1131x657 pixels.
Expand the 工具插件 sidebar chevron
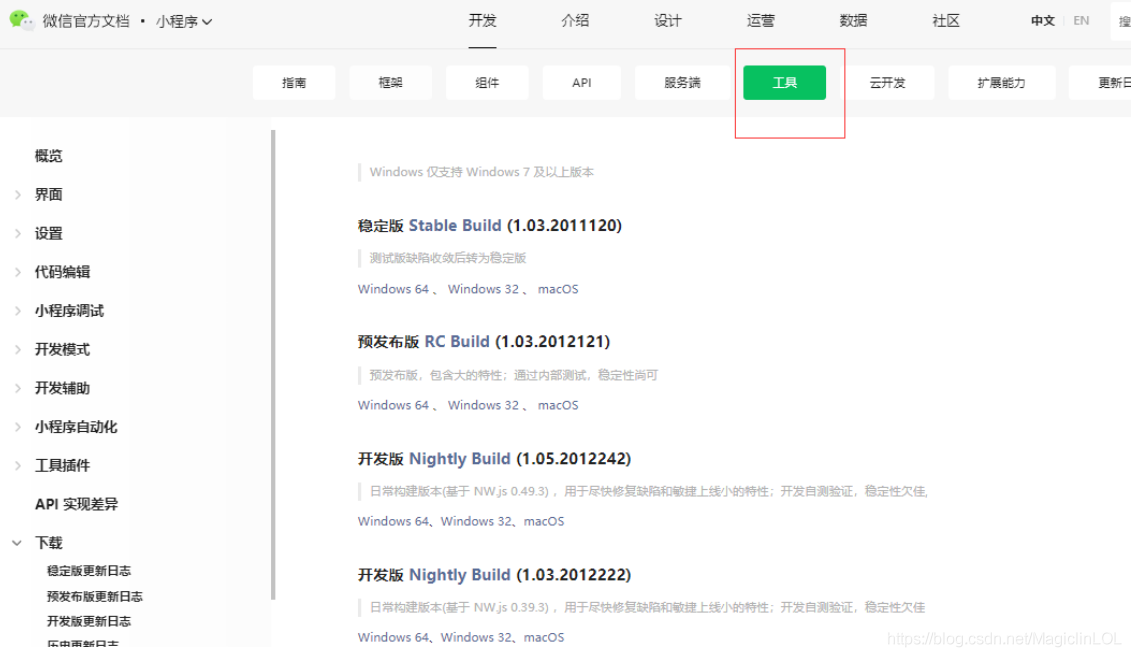[18, 466]
